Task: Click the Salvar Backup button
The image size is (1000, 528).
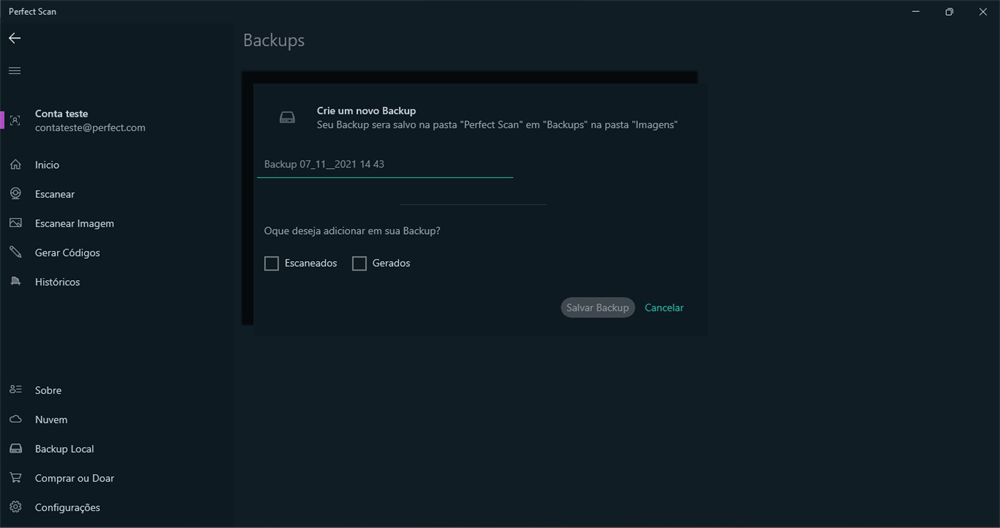Action: (x=598, y=307)
